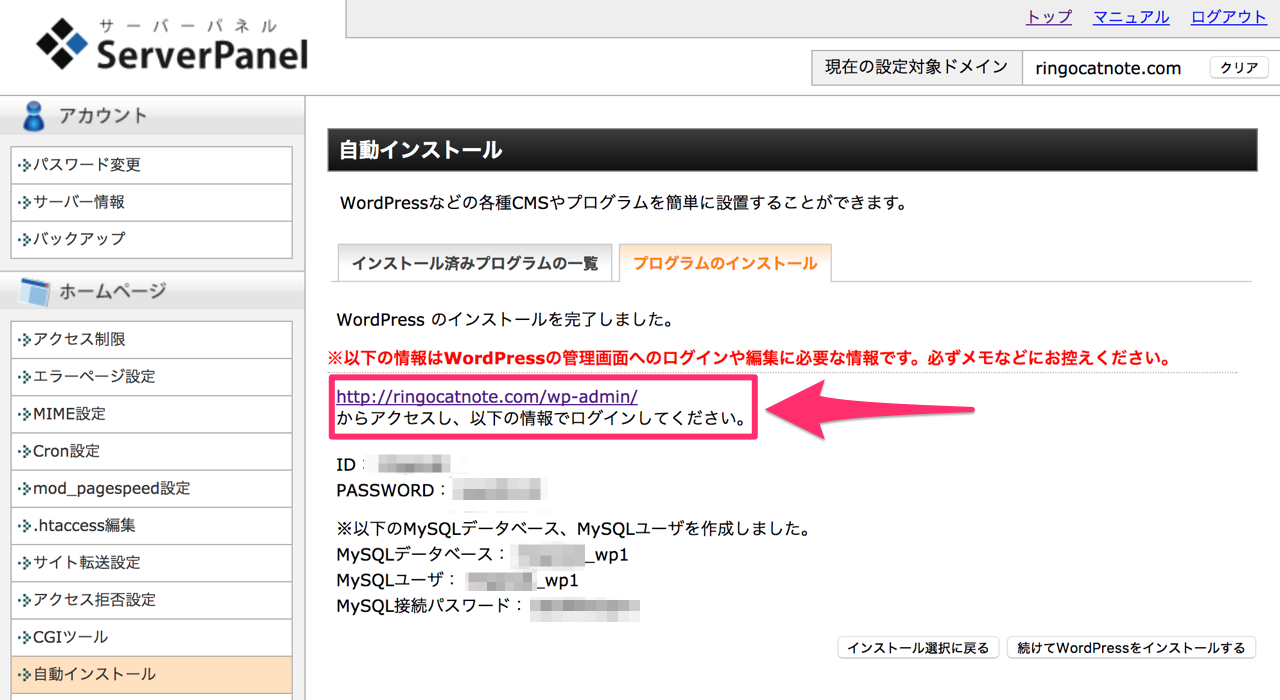Select 自動インストール in sidebar
Viewport: 1280px width, 700px height.
coord(94,674)
